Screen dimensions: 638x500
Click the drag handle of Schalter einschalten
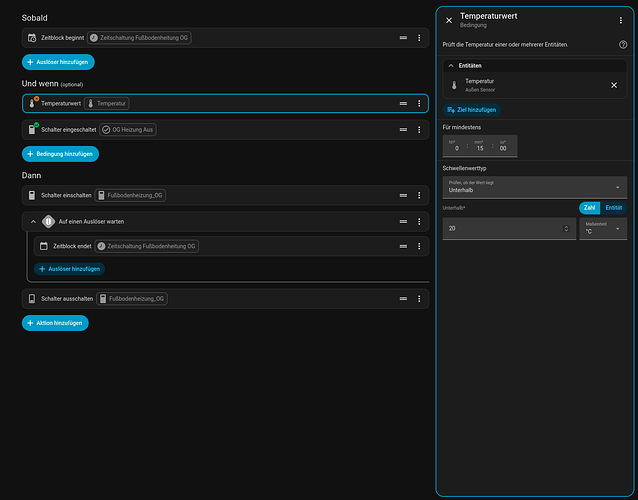(403, 195)
